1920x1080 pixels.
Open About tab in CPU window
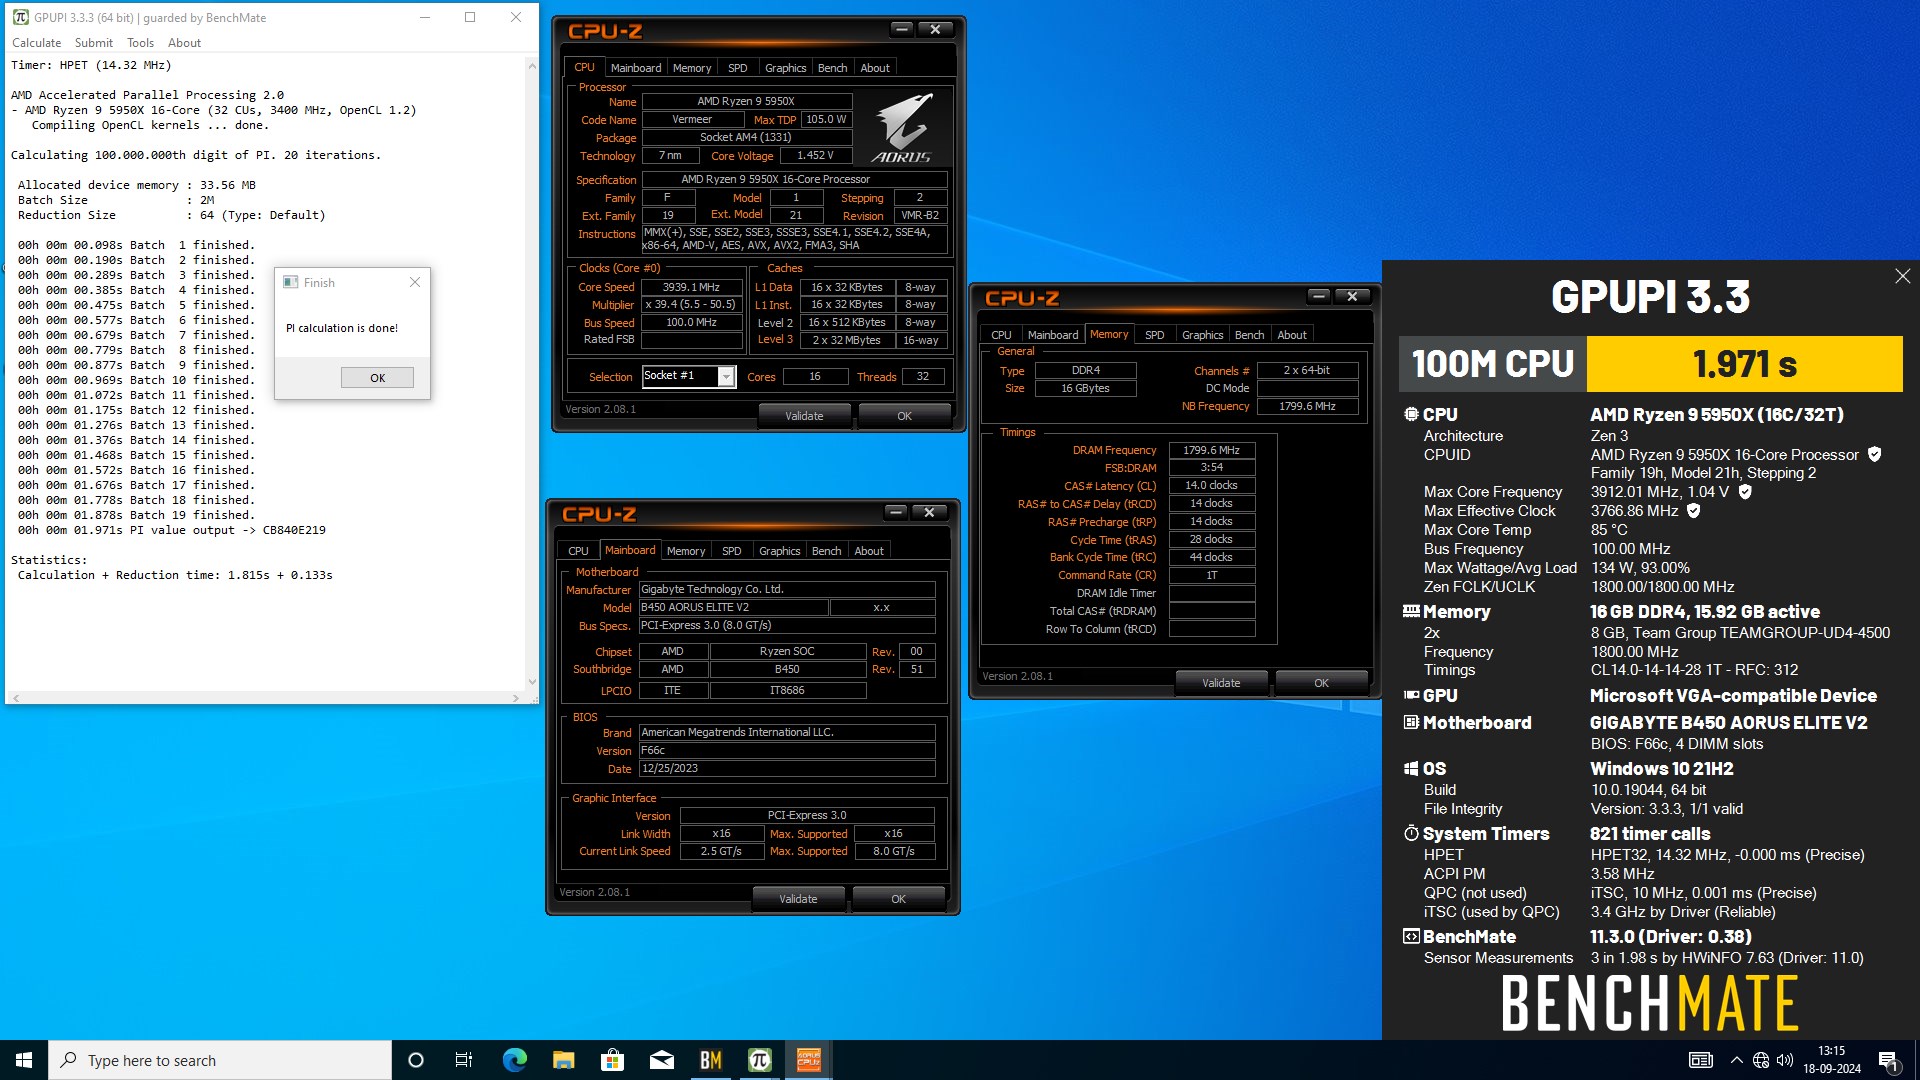[x=875, y=68]
